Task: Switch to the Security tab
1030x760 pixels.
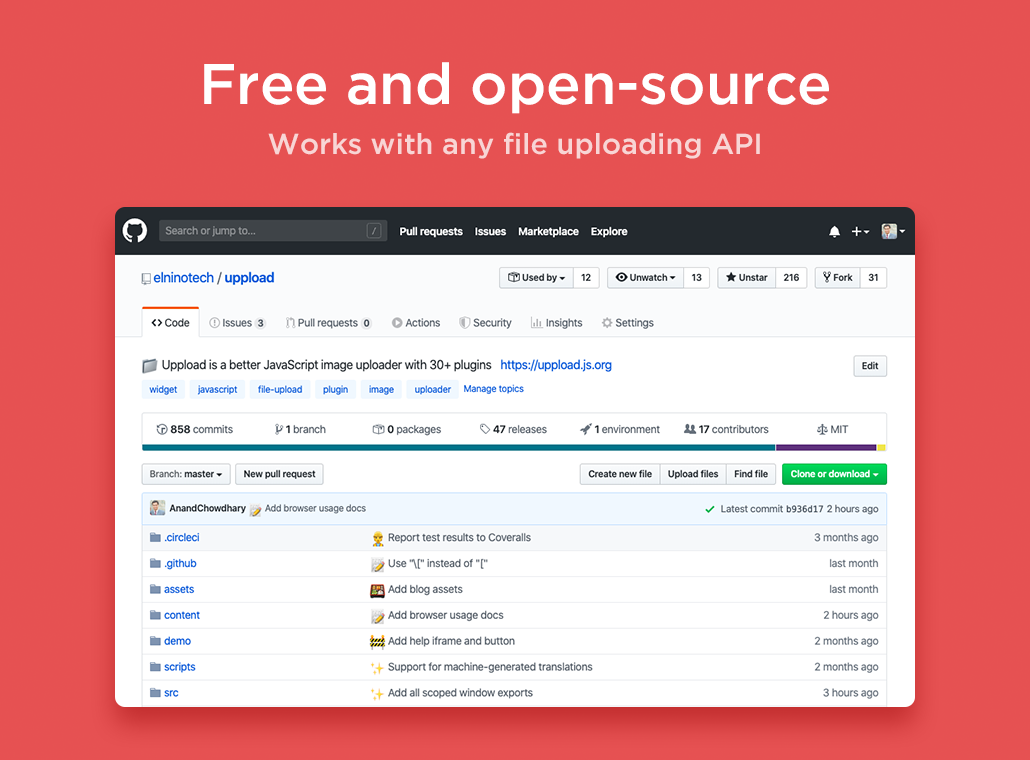Action: (x=485, y=323)
